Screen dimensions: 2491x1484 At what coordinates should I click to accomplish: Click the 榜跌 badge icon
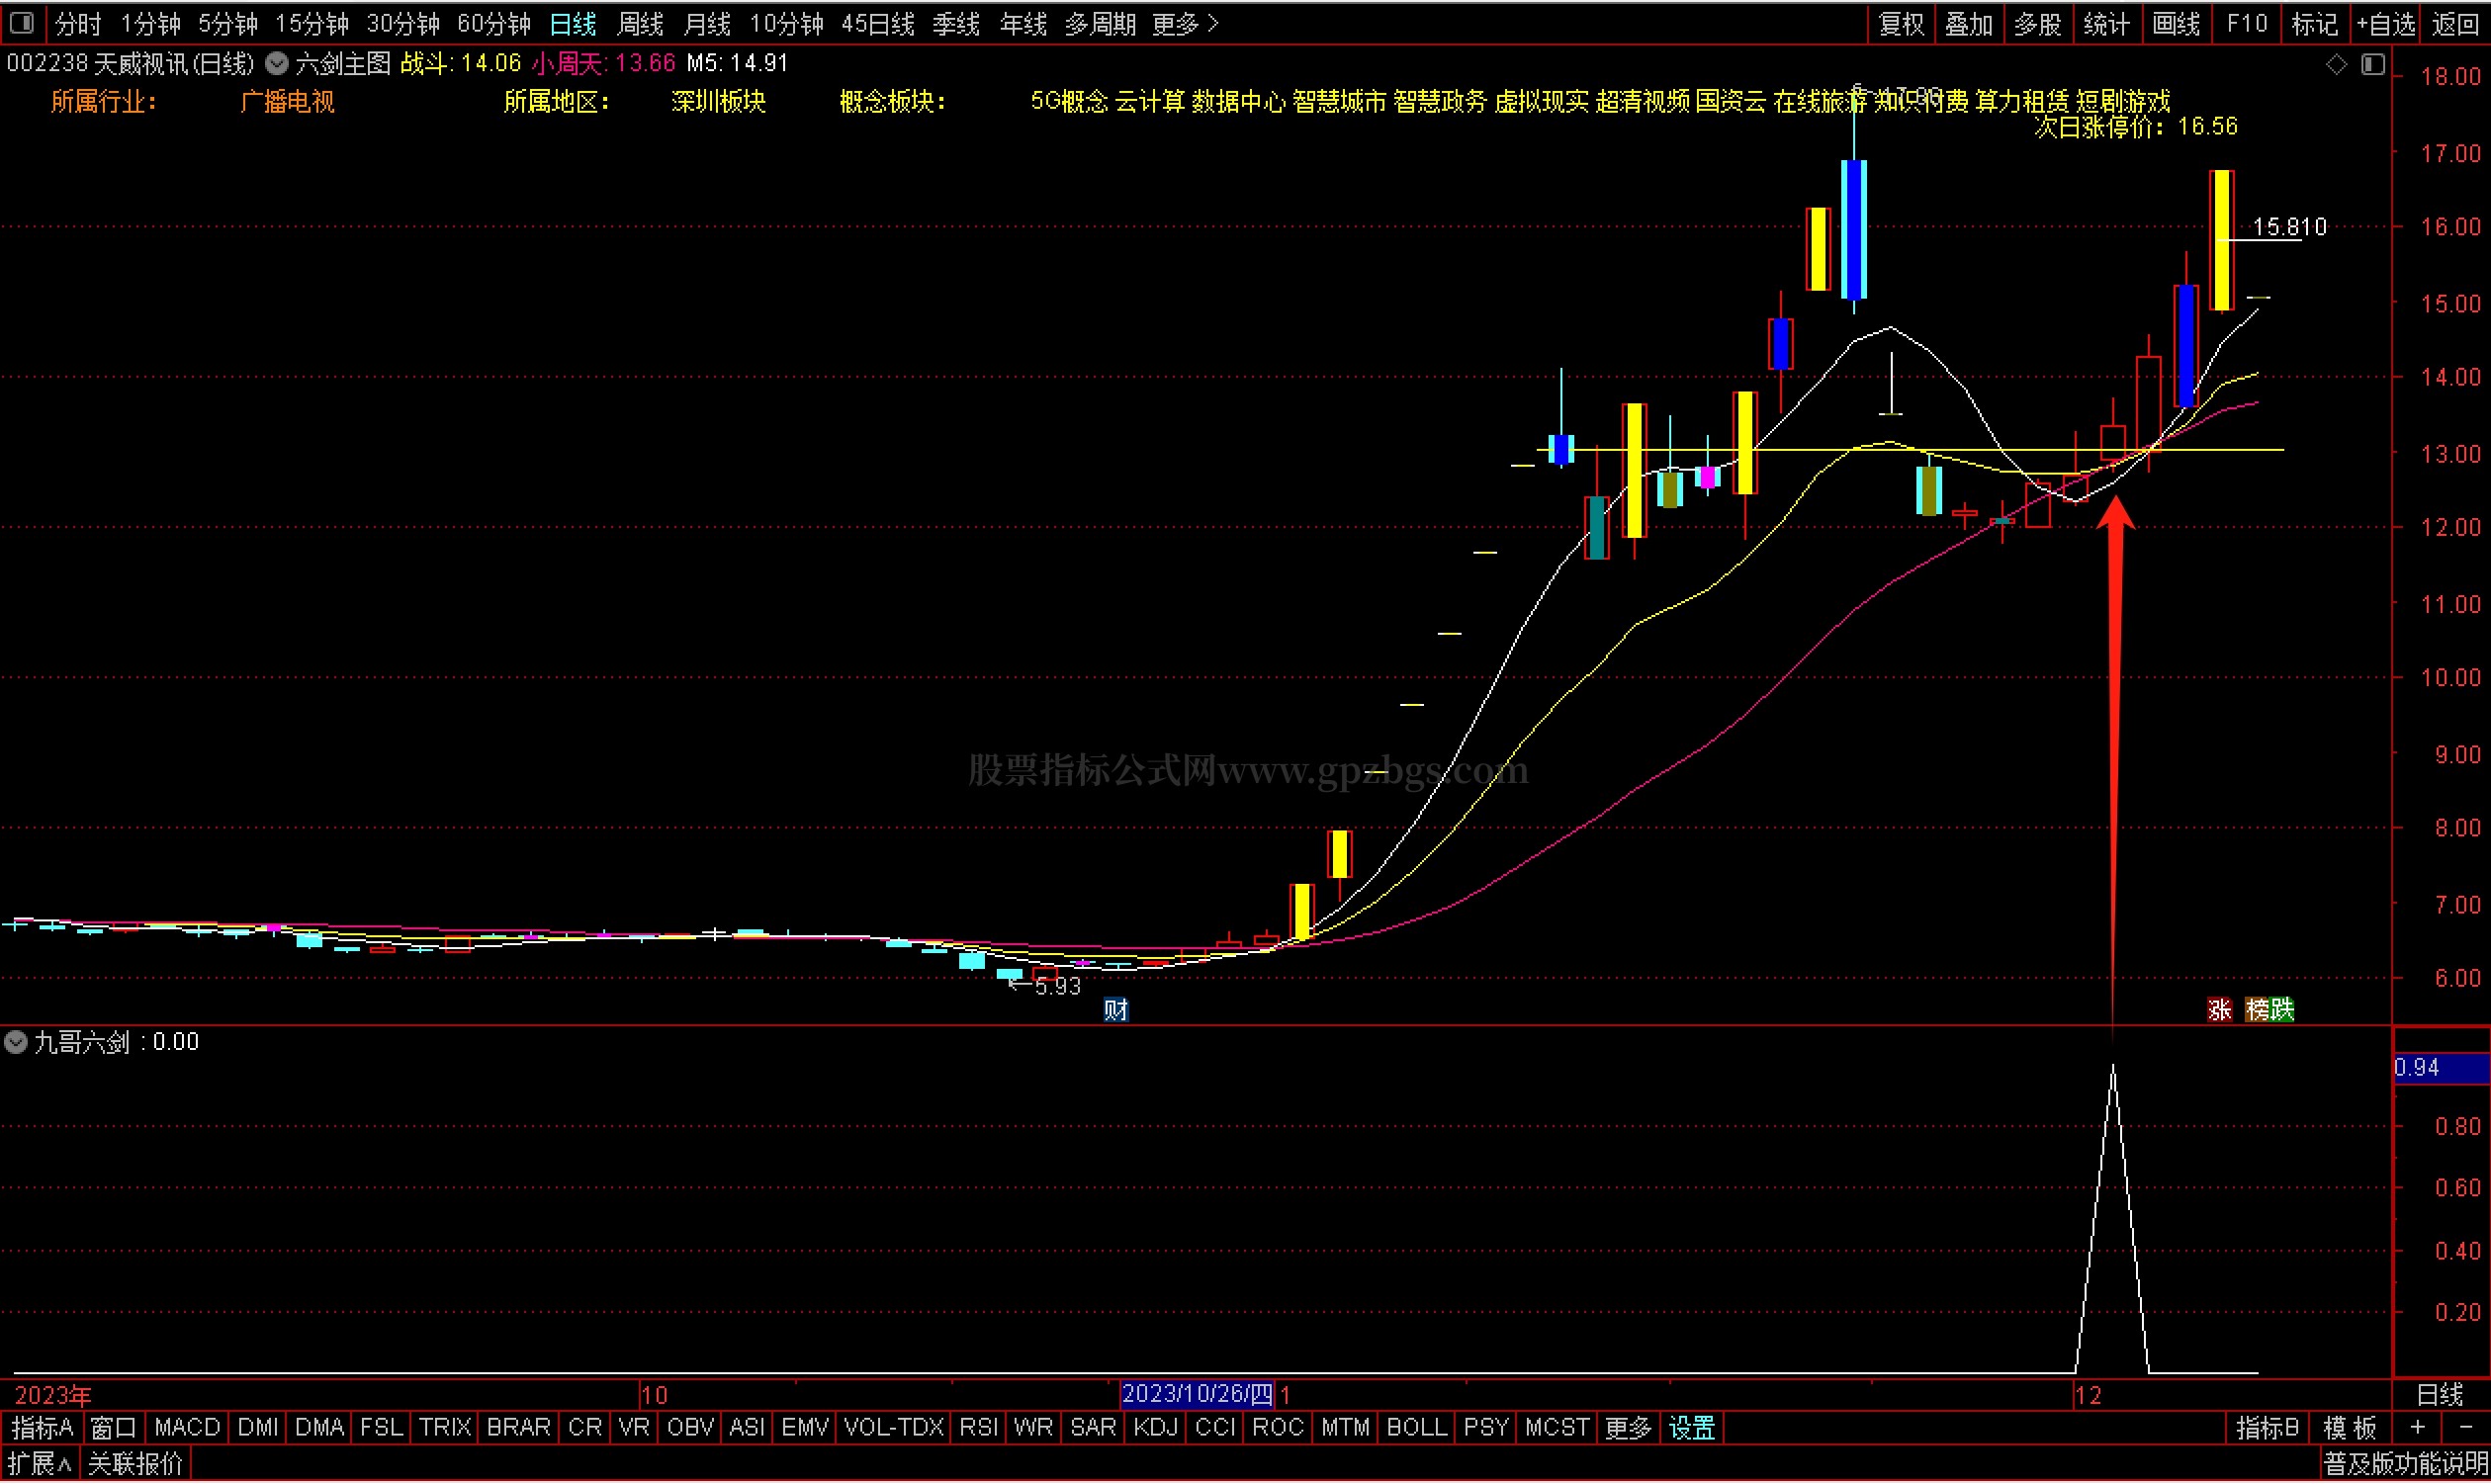(x=2269, y=1010)
